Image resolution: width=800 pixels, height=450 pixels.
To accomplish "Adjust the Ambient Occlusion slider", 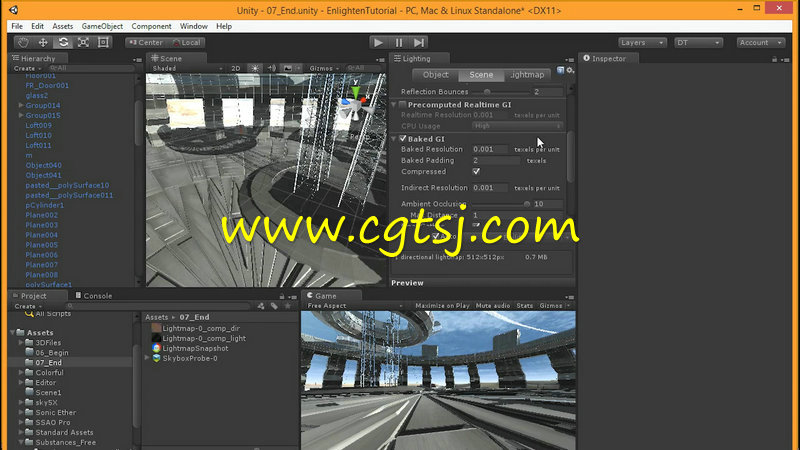I will click(501, 204).
